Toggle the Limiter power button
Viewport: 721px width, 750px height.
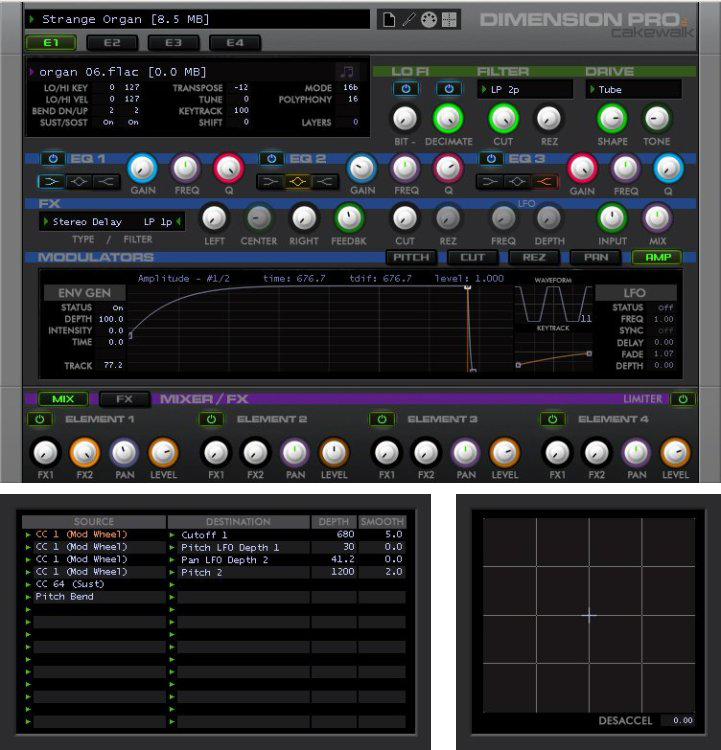tap(683, 399)
